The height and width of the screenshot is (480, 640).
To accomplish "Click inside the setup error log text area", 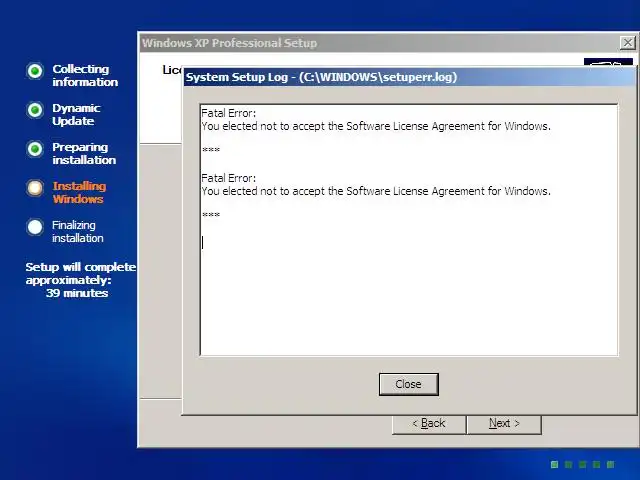I will [409, 230].
